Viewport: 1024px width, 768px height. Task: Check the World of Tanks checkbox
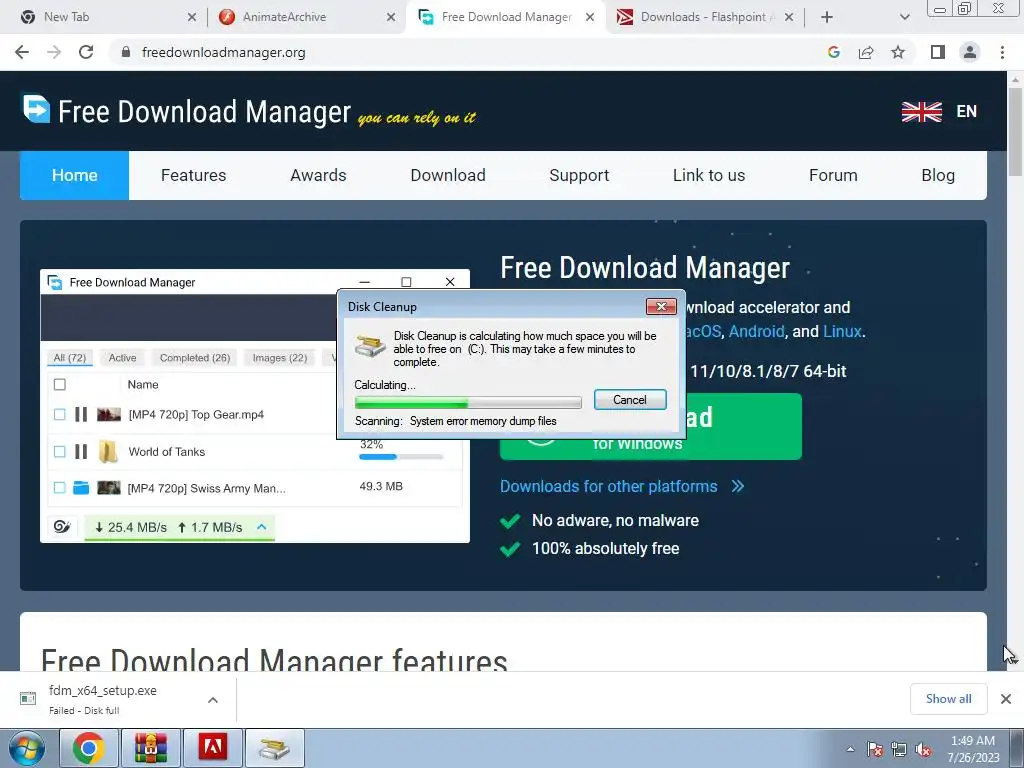[59, 451]
